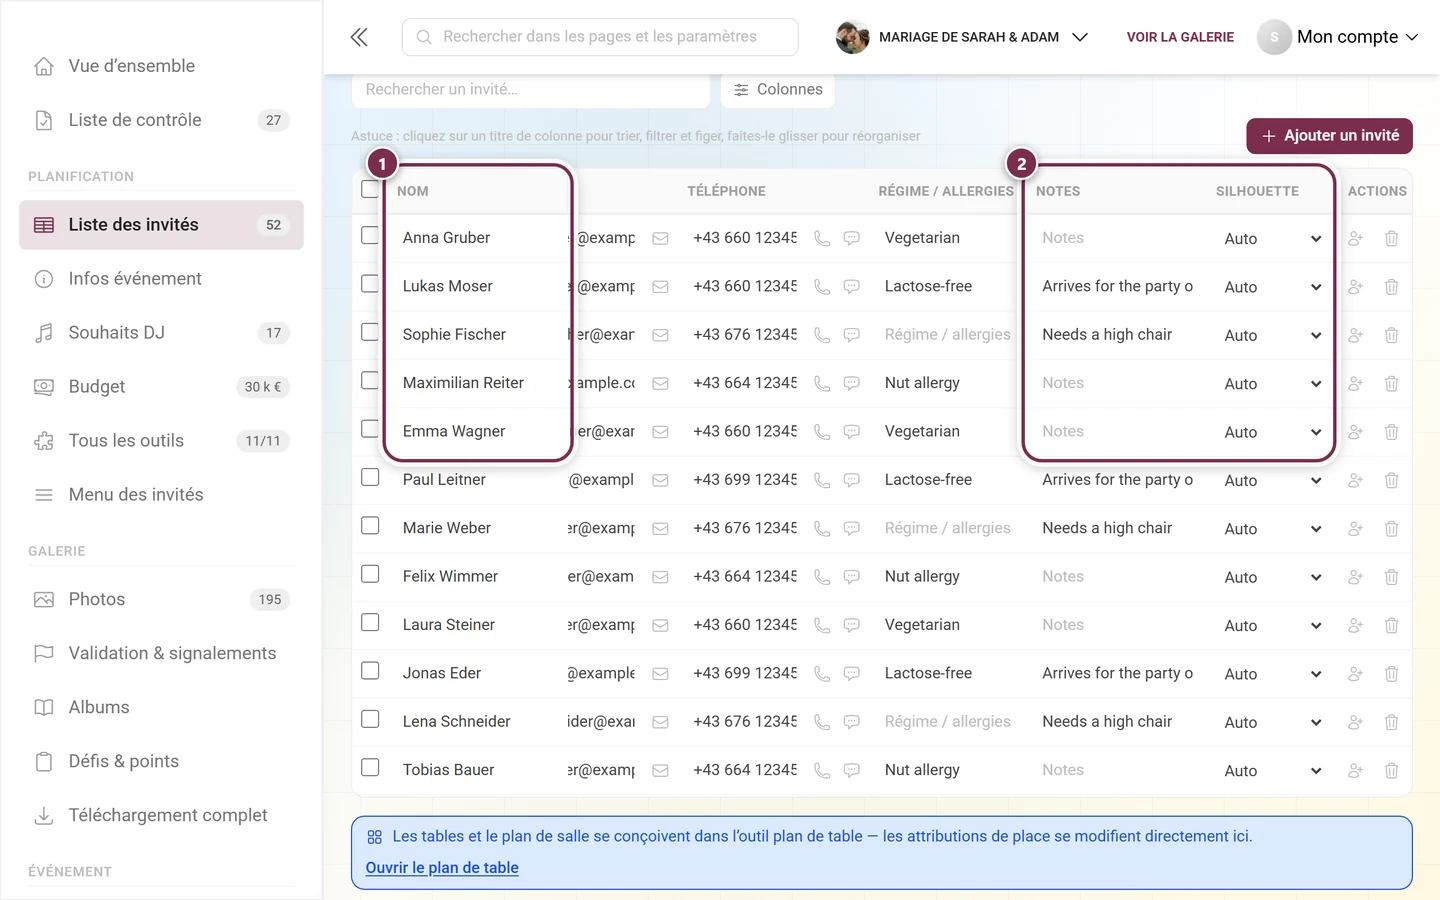Collapse the sidebar with the double-chevron icon
Viewport: 1440px width, 900px height.
(359, 37)
